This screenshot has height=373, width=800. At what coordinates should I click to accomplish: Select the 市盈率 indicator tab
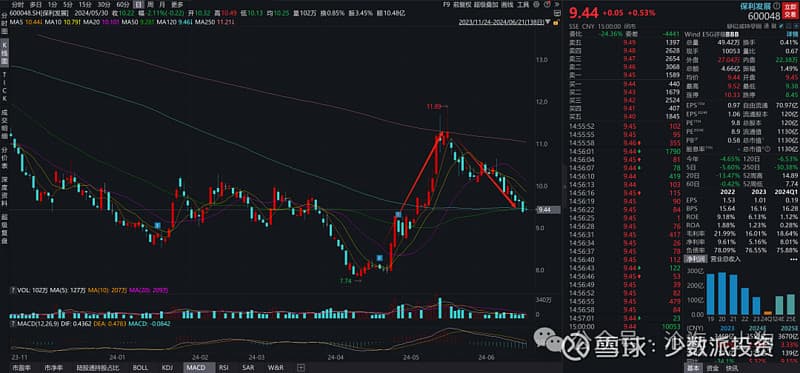[x=20, y=367]
